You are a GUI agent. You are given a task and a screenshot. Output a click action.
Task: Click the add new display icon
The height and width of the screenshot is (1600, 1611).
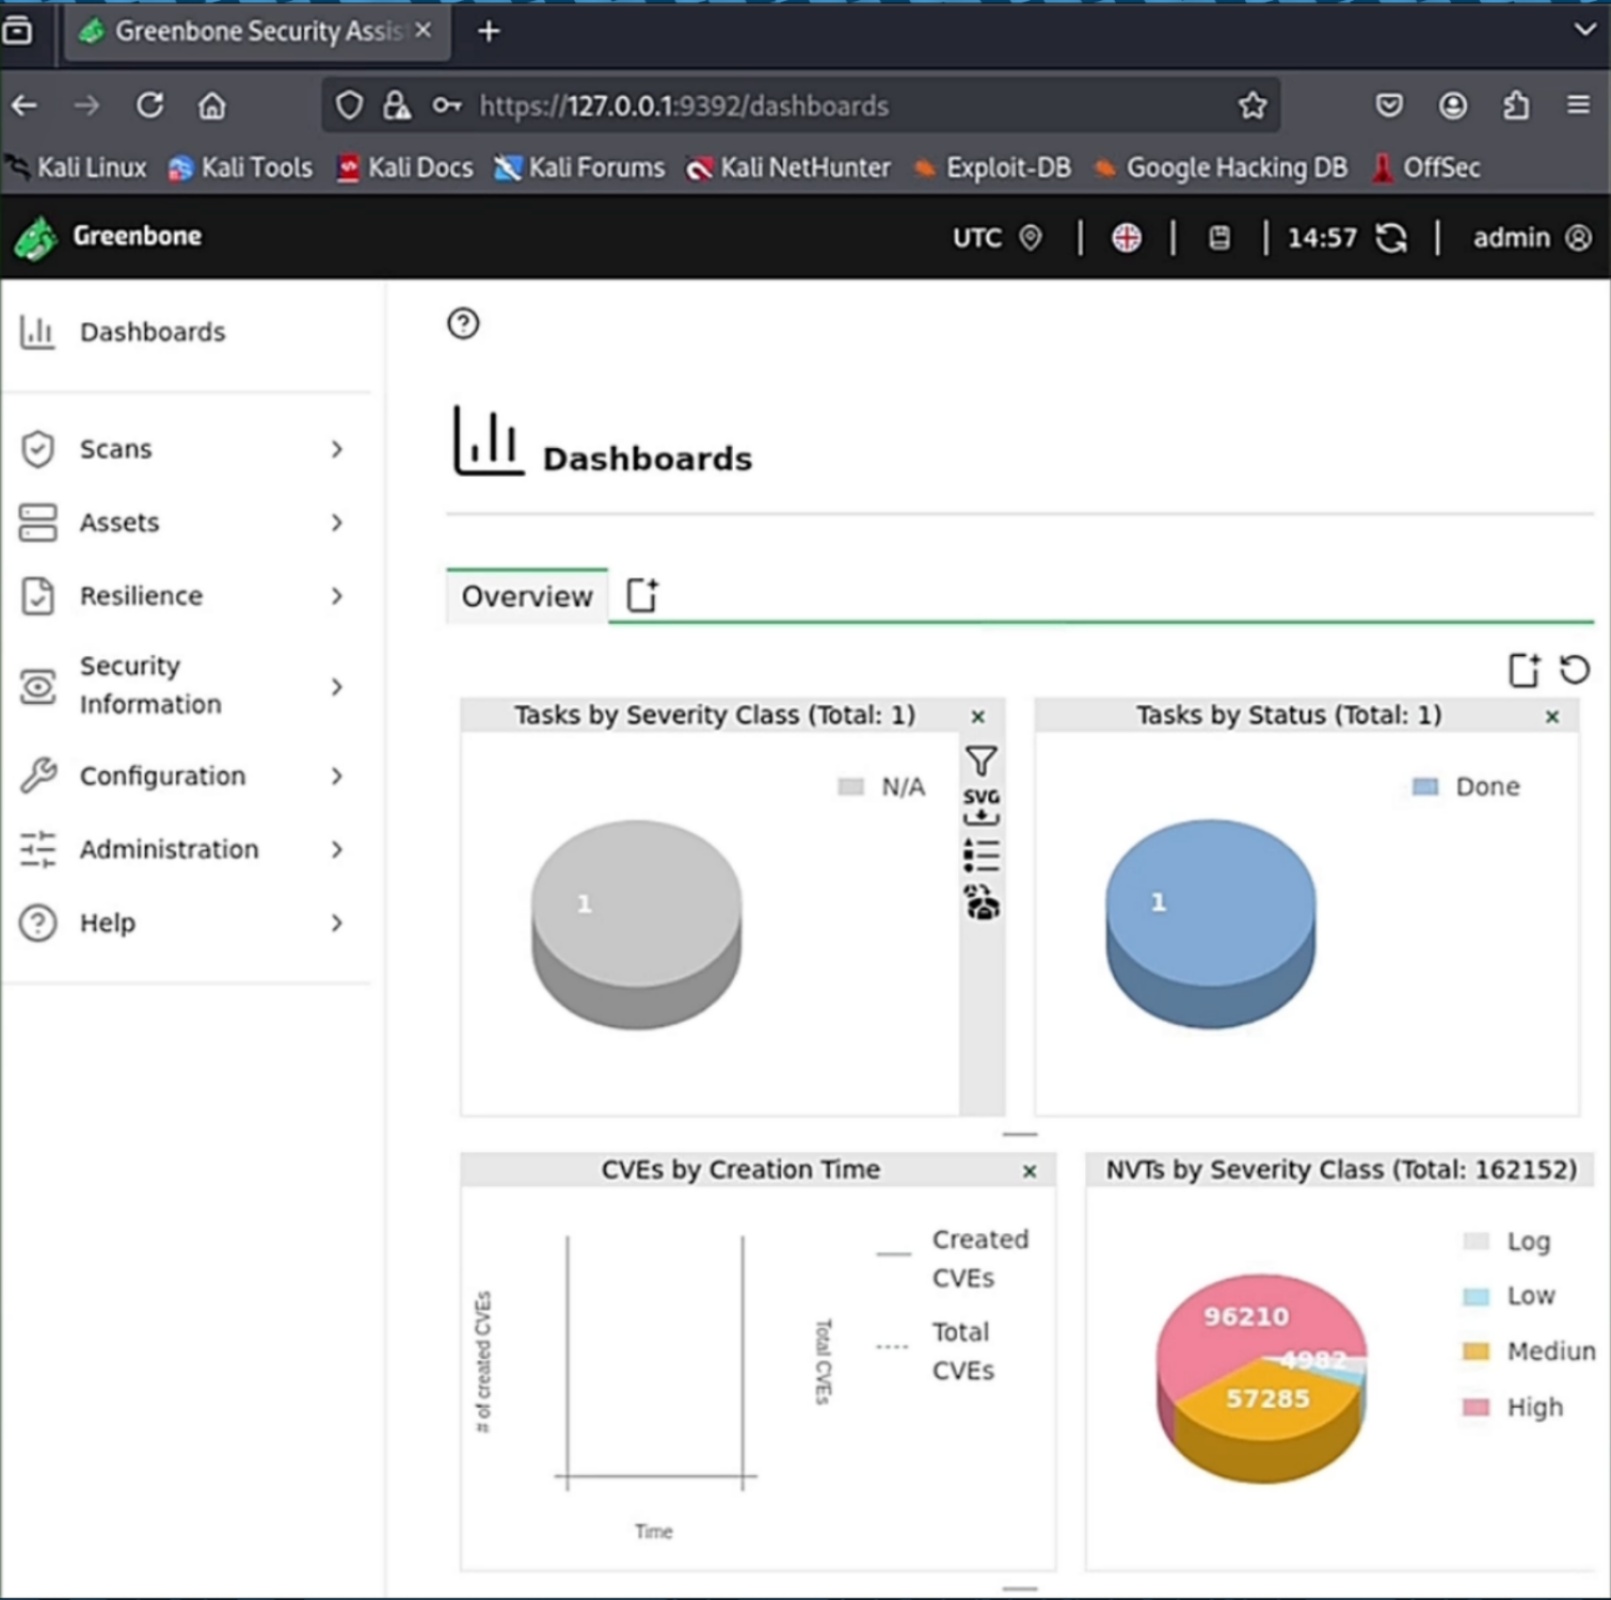1524,670
